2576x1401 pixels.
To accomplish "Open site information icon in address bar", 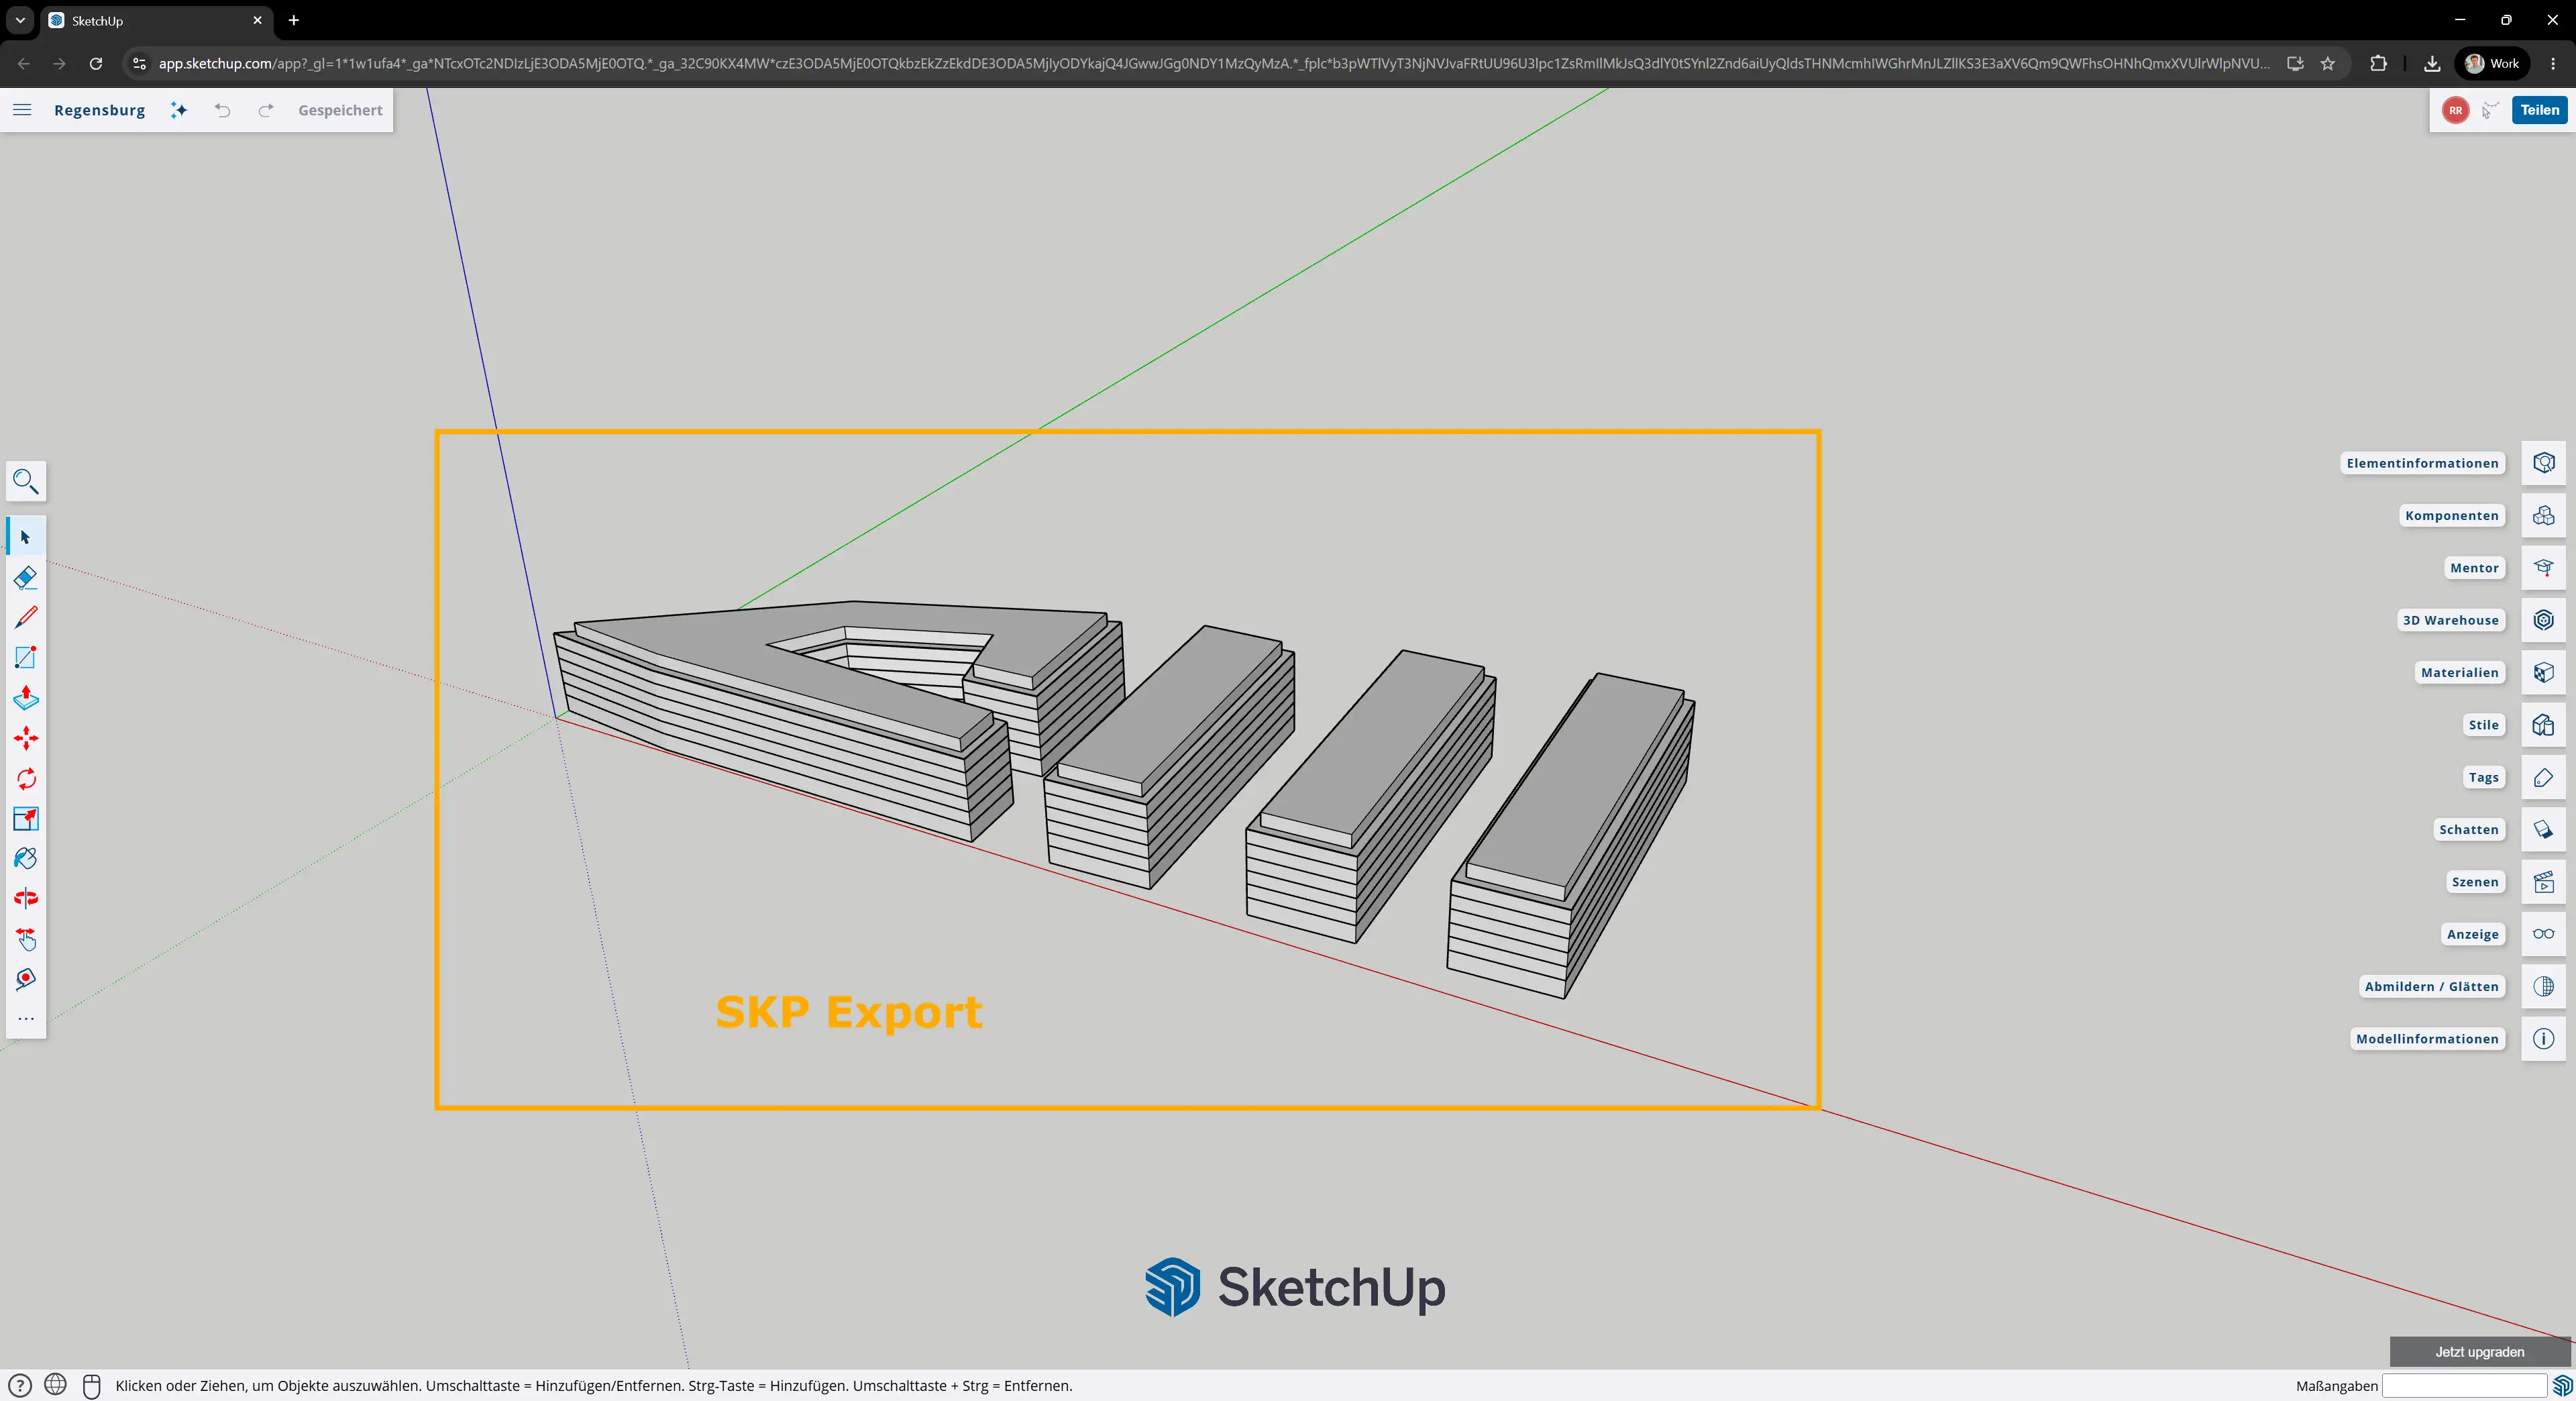I will pyautogui.click(x=140, y=63).
